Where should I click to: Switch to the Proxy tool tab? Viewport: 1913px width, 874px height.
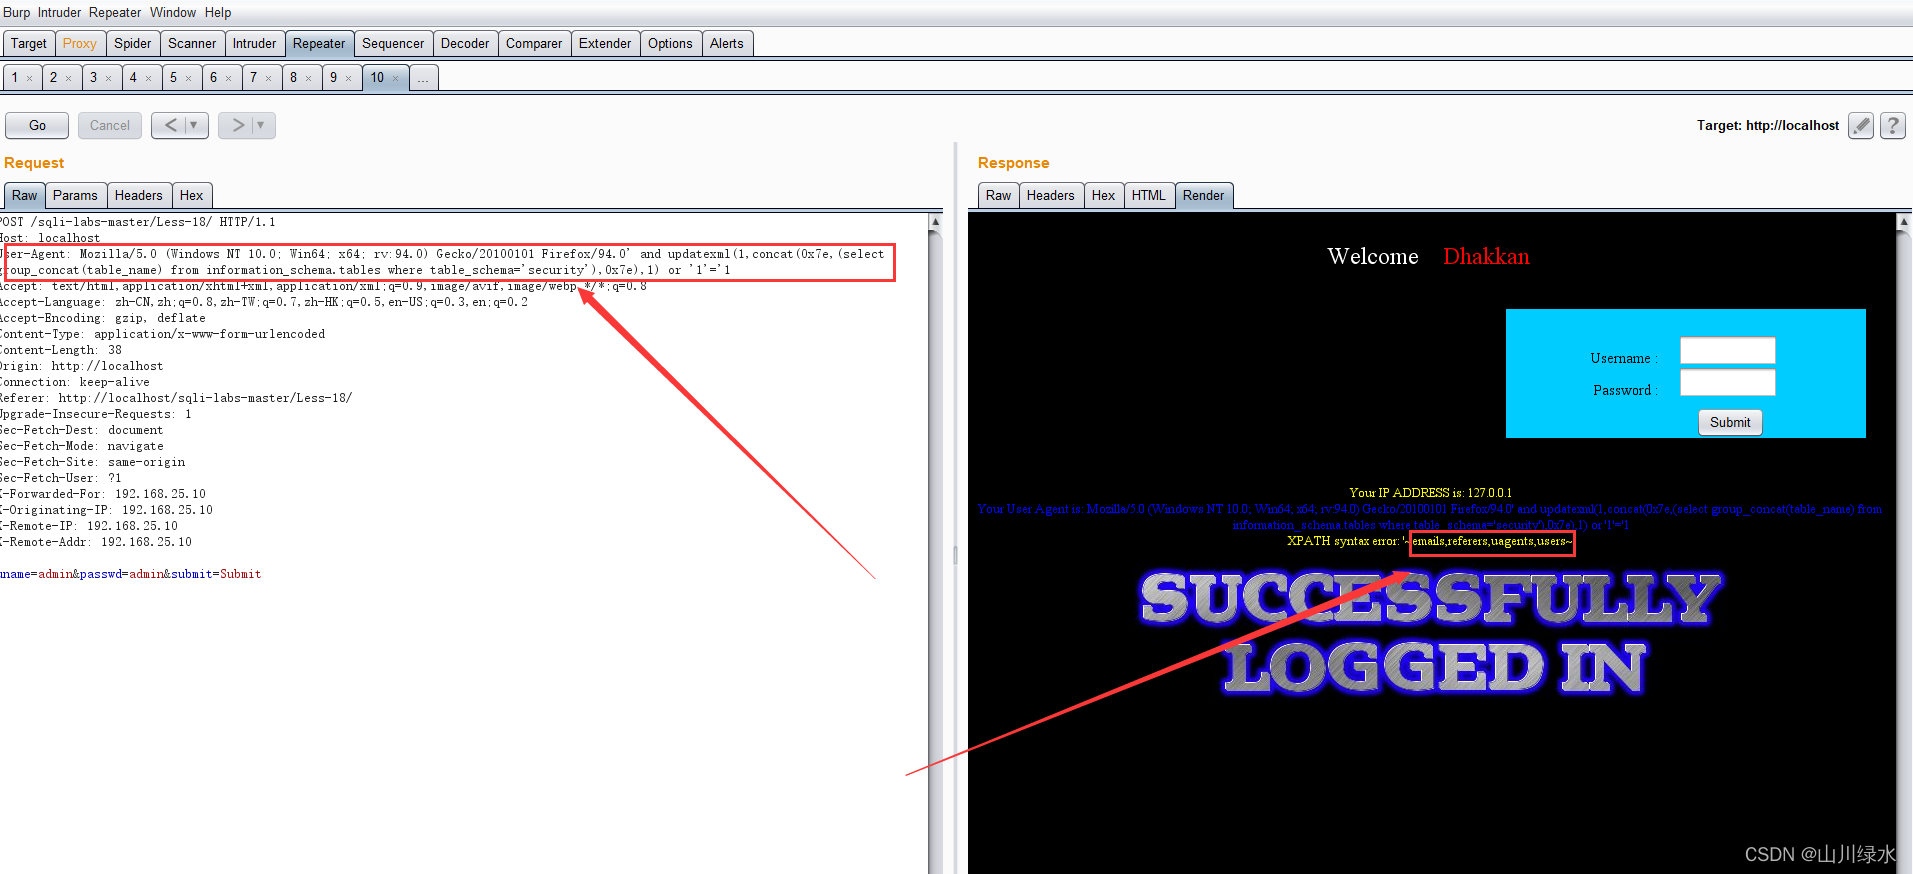point(80,43)
